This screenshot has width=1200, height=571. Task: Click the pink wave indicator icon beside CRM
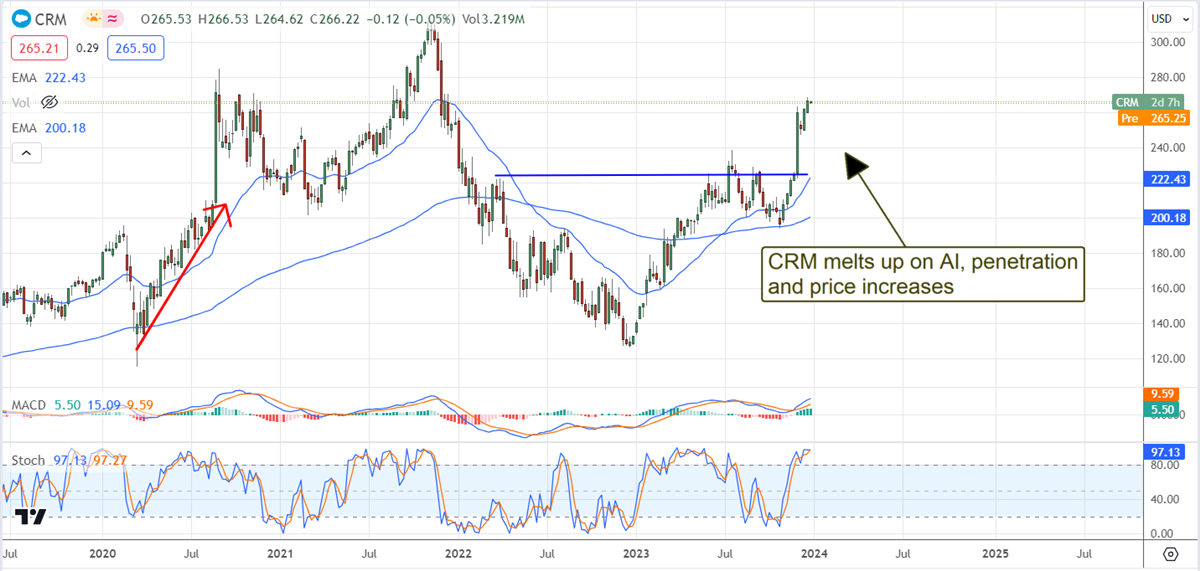[x=114, y=19]
